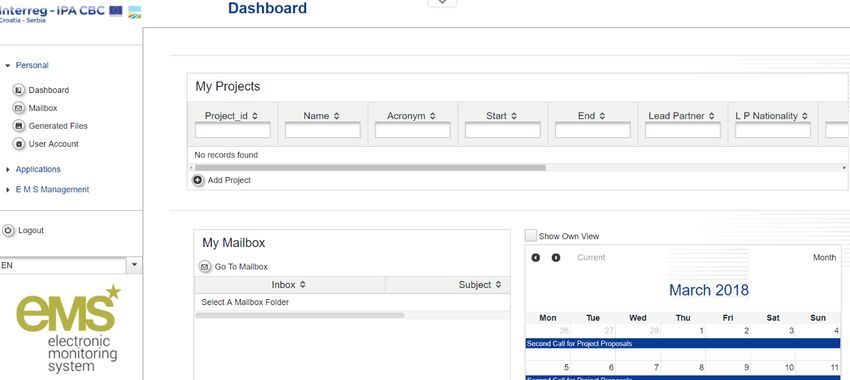Collapse the Personal menu section

click(x=8, y=66)
